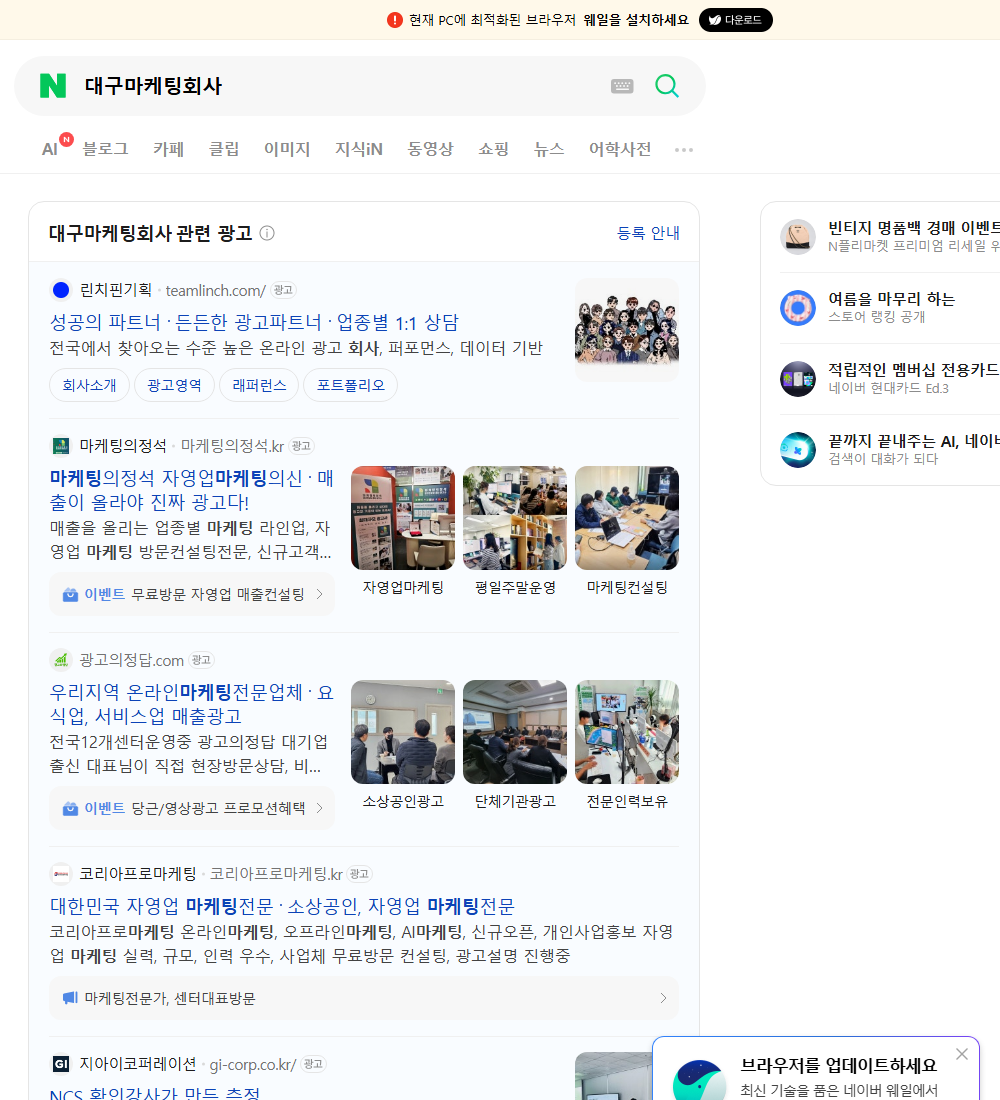The image size is (1000, 1100).
Task: Click the 웨일을 설치하세요 banner text
Action: 636,20
